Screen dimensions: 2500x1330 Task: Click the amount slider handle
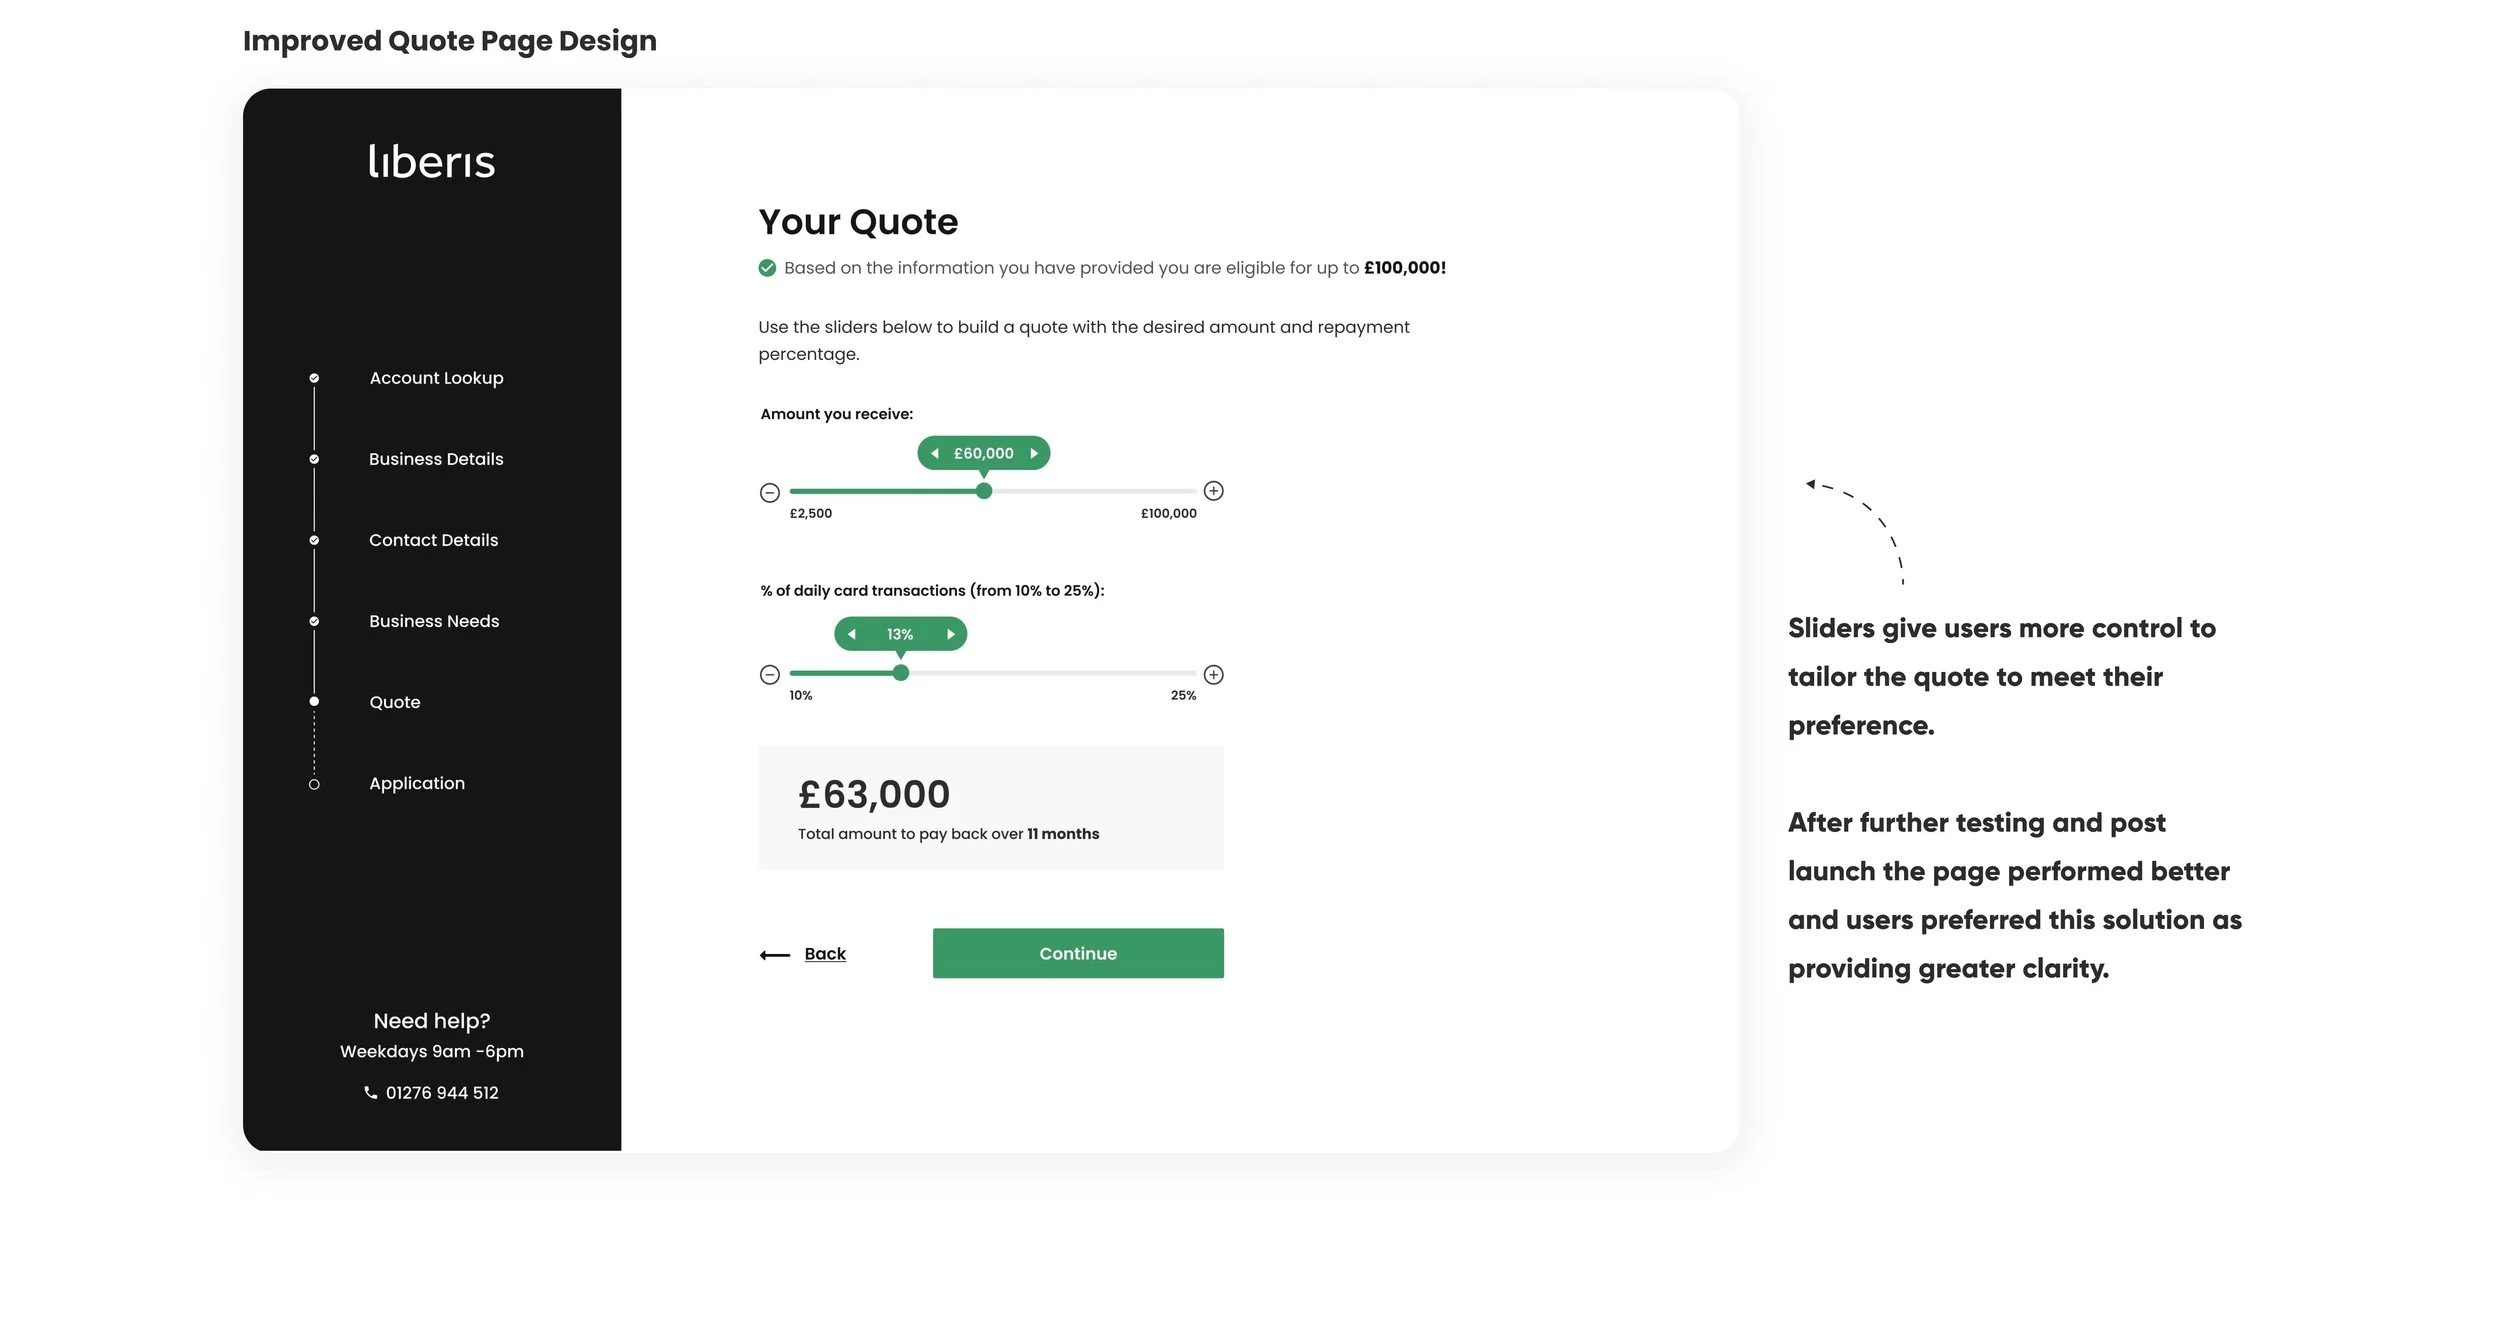[984, 491]
